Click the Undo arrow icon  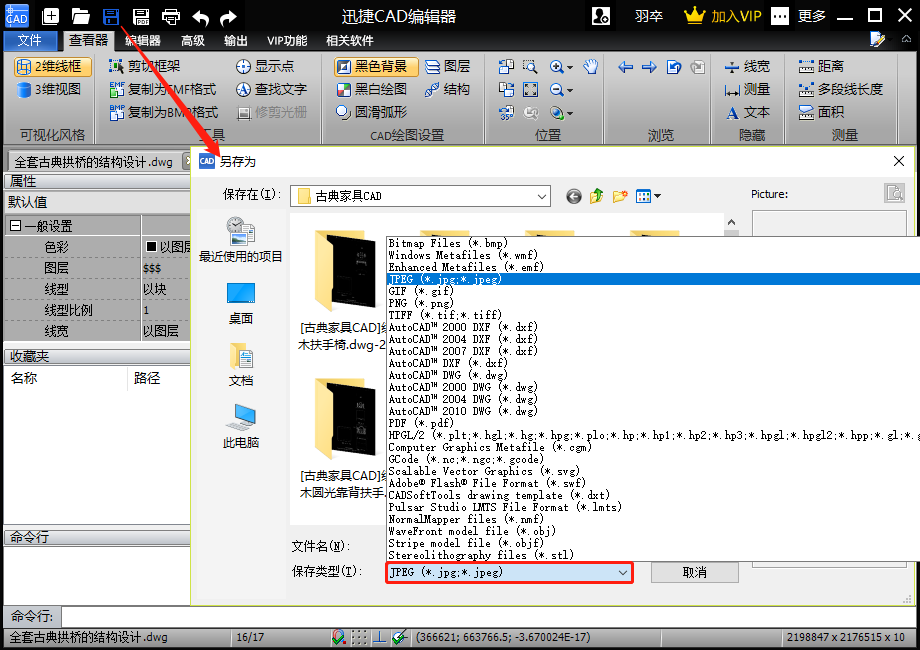[201, 17]
